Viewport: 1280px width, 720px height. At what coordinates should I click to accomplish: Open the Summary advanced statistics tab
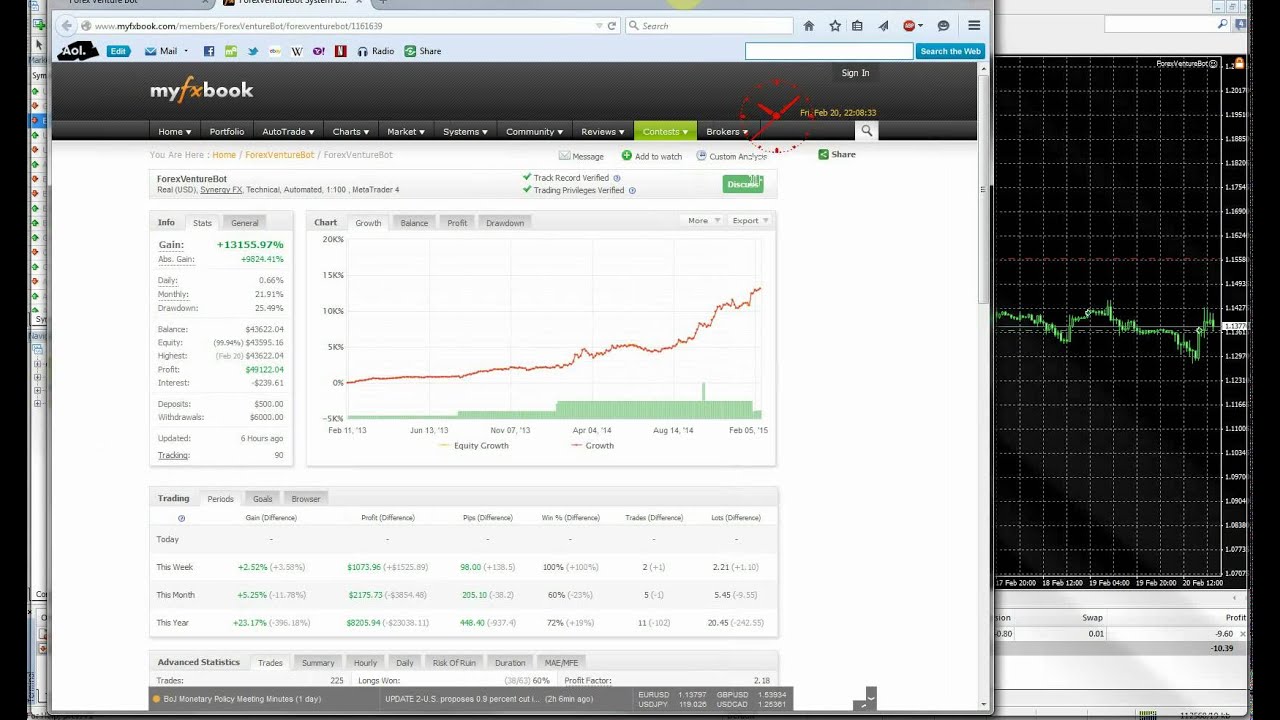318,663
